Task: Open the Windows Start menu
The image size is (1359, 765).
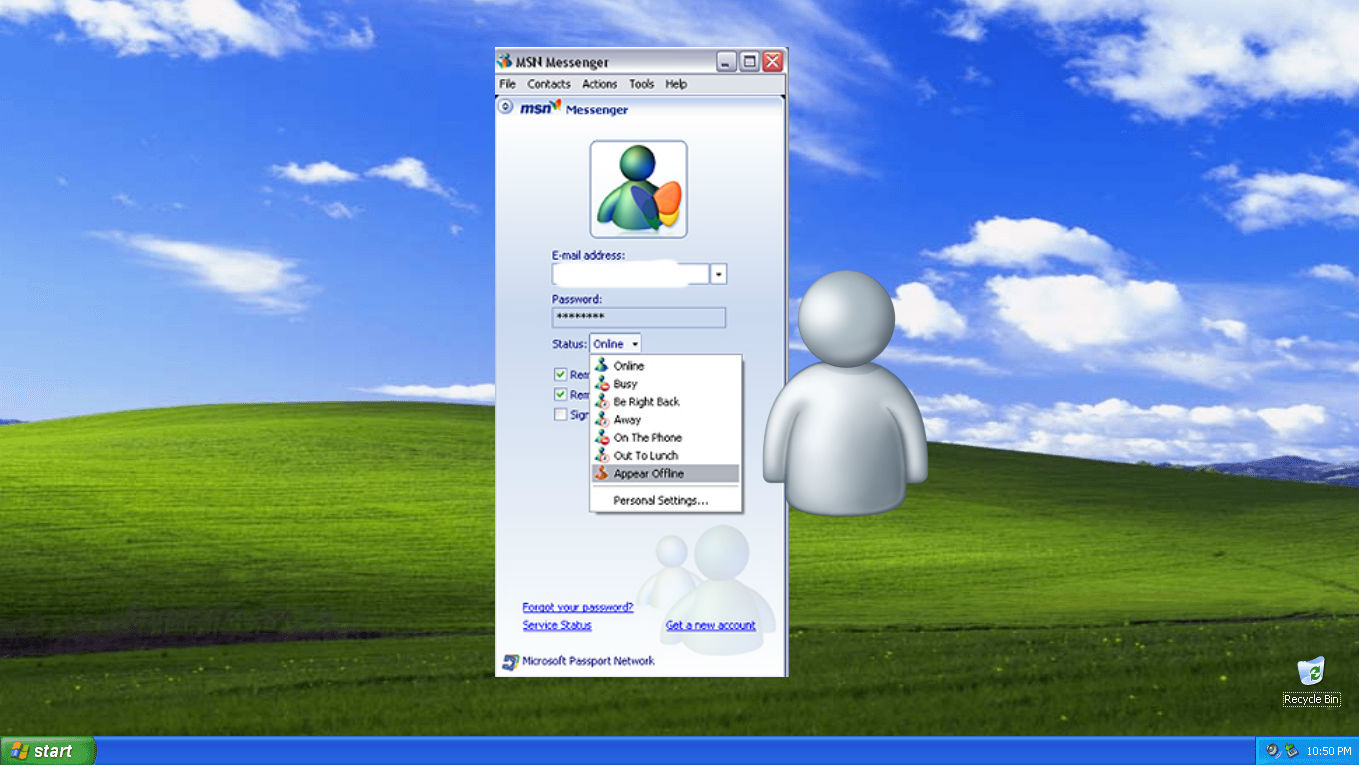Action: pyautogui.click(x=48, y=751)
